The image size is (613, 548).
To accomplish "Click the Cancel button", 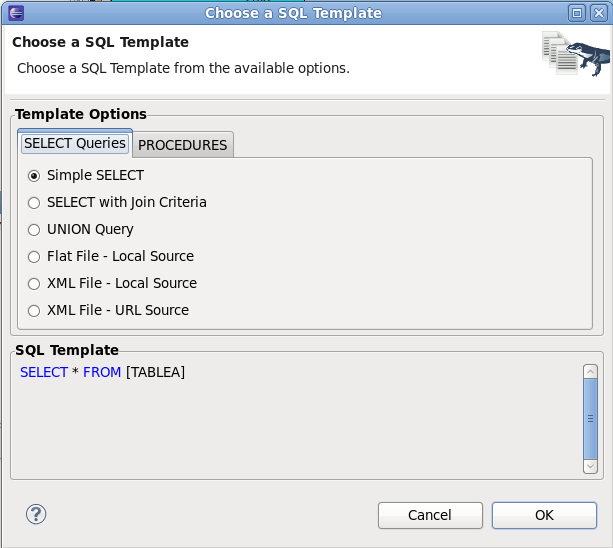I will click(x=430, y=515).
